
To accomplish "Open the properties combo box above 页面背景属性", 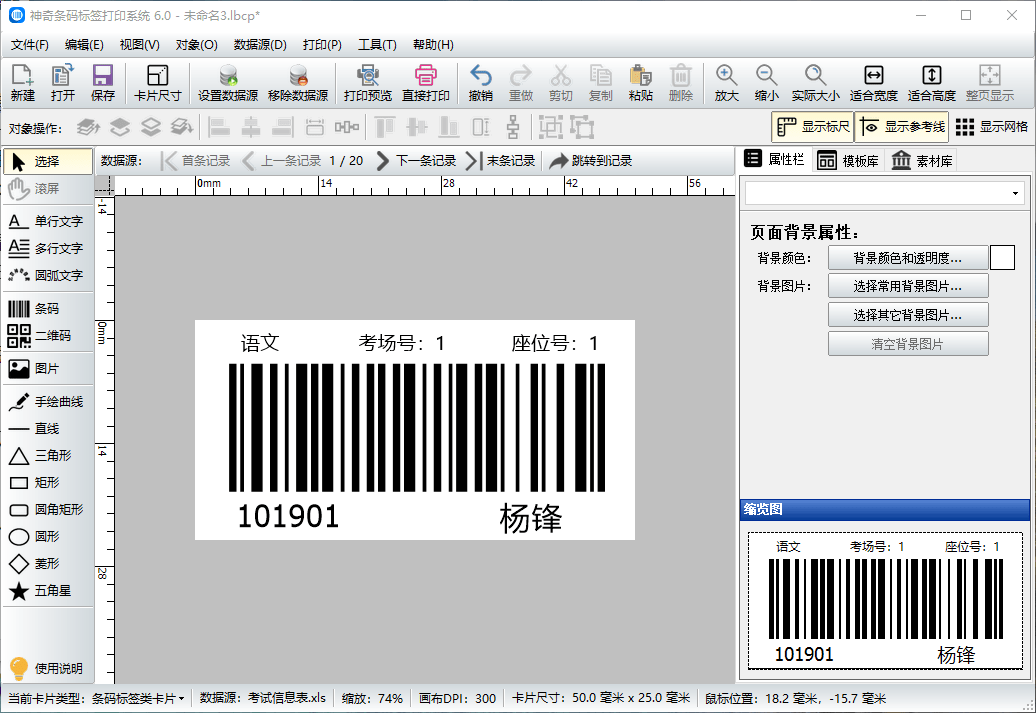I will click(x=884, y=192).
